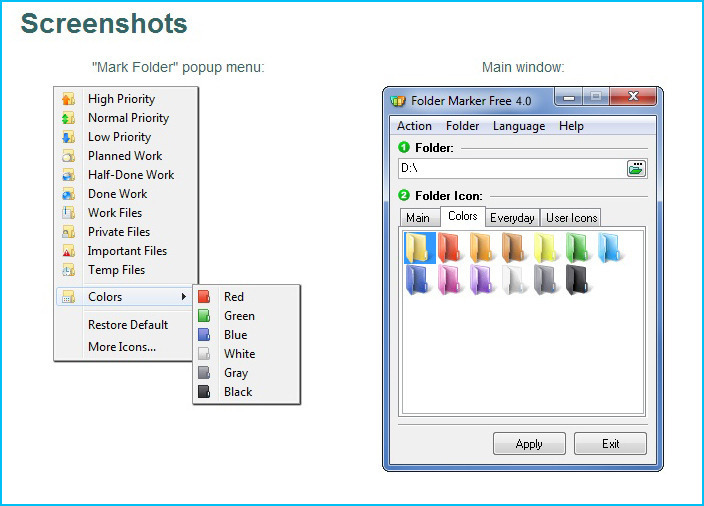Click the Normal Priority green arrows icon
The image size is (704, 506).
point(68,118)
